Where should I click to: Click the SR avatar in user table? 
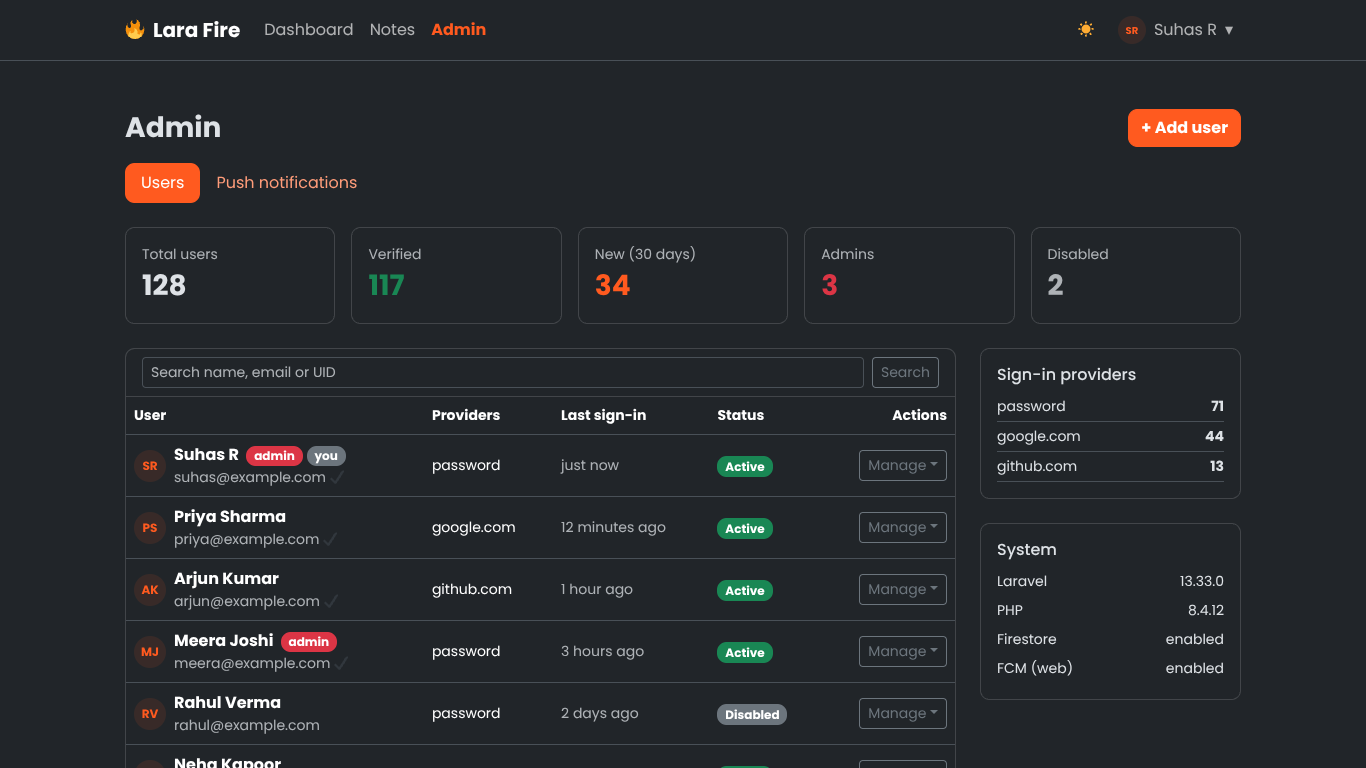pos(150,466)
